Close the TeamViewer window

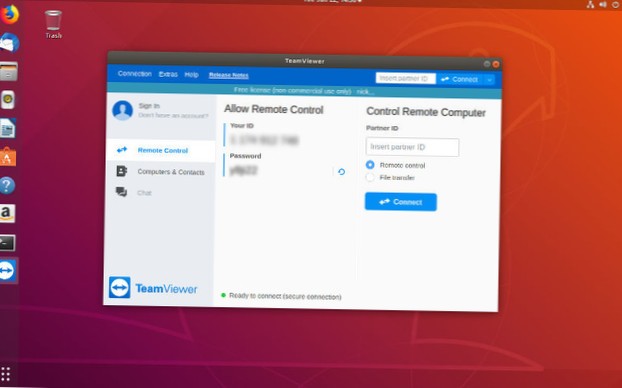tap(495, 64)
